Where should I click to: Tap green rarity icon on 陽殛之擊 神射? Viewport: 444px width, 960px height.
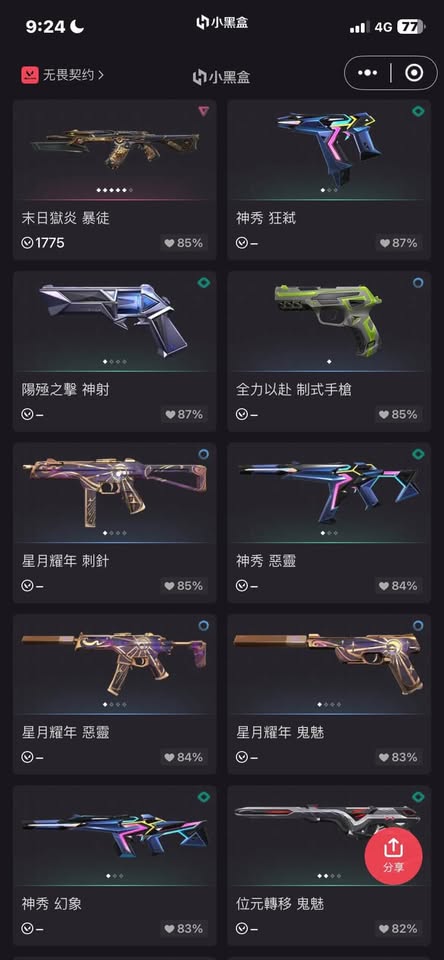pyautogui.click(x=204, y=282)
